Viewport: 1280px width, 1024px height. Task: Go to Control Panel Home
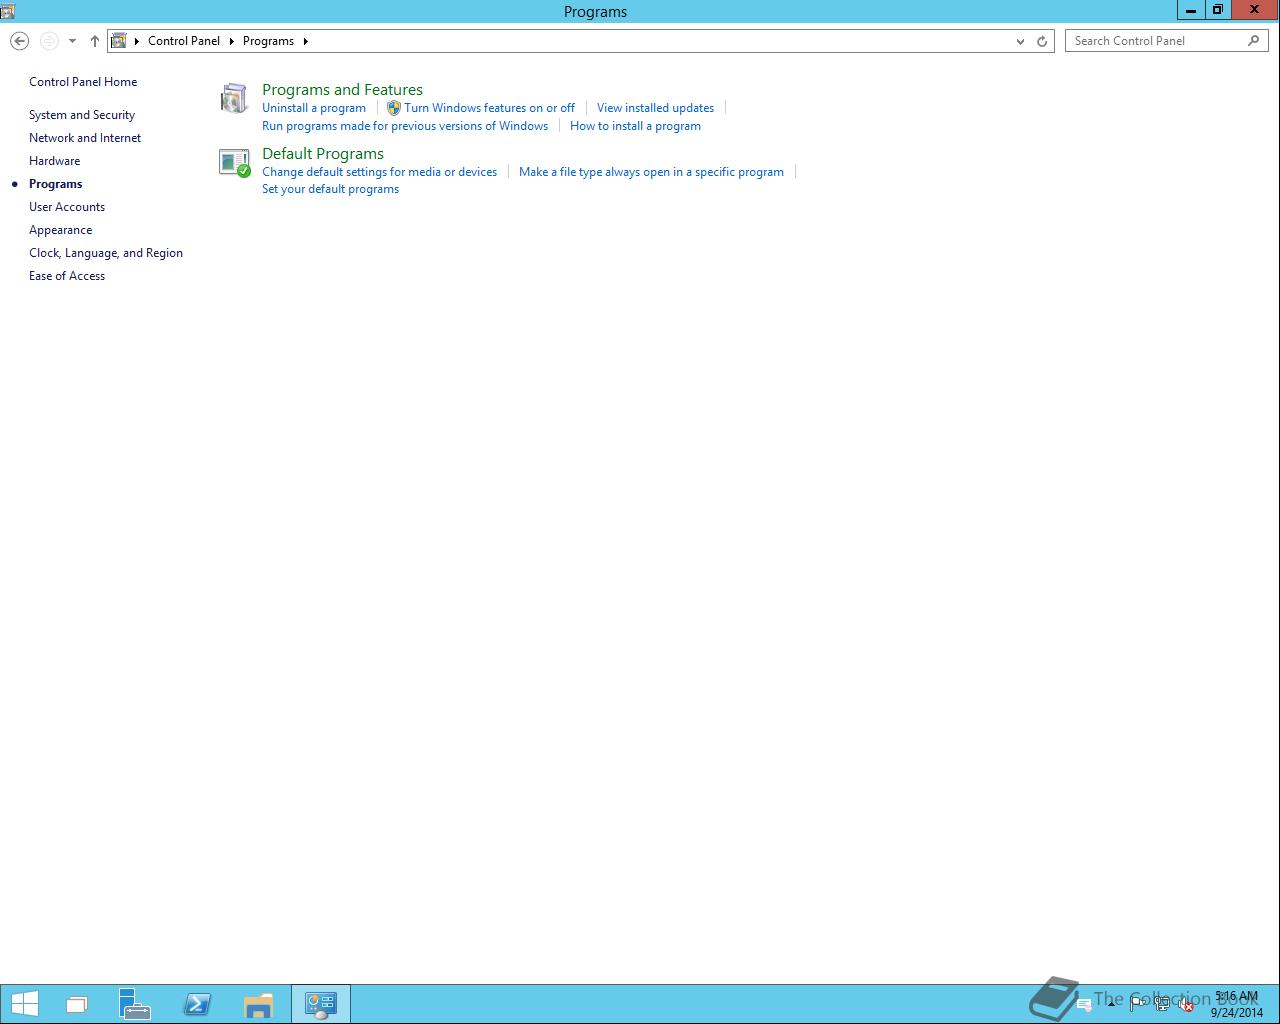(83, 82)
